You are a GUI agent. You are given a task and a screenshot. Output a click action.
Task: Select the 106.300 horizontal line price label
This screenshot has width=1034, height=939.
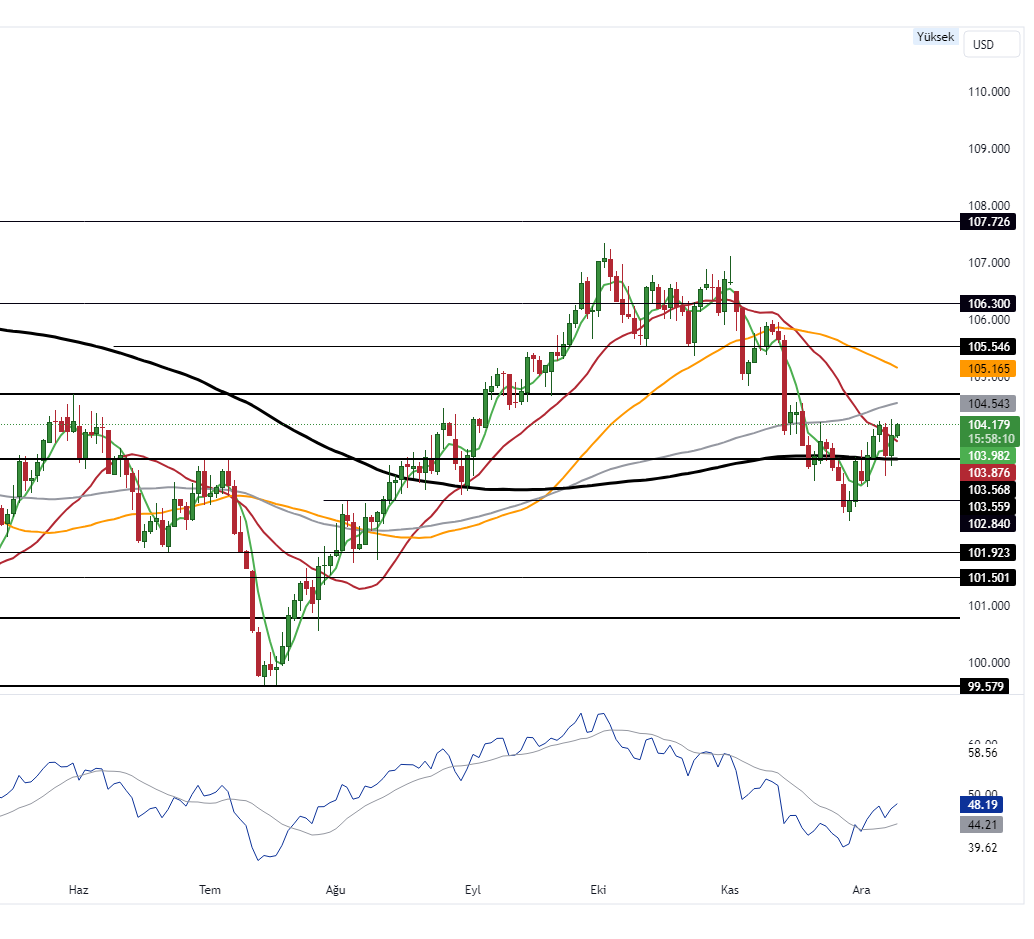(x=986, y=303)
